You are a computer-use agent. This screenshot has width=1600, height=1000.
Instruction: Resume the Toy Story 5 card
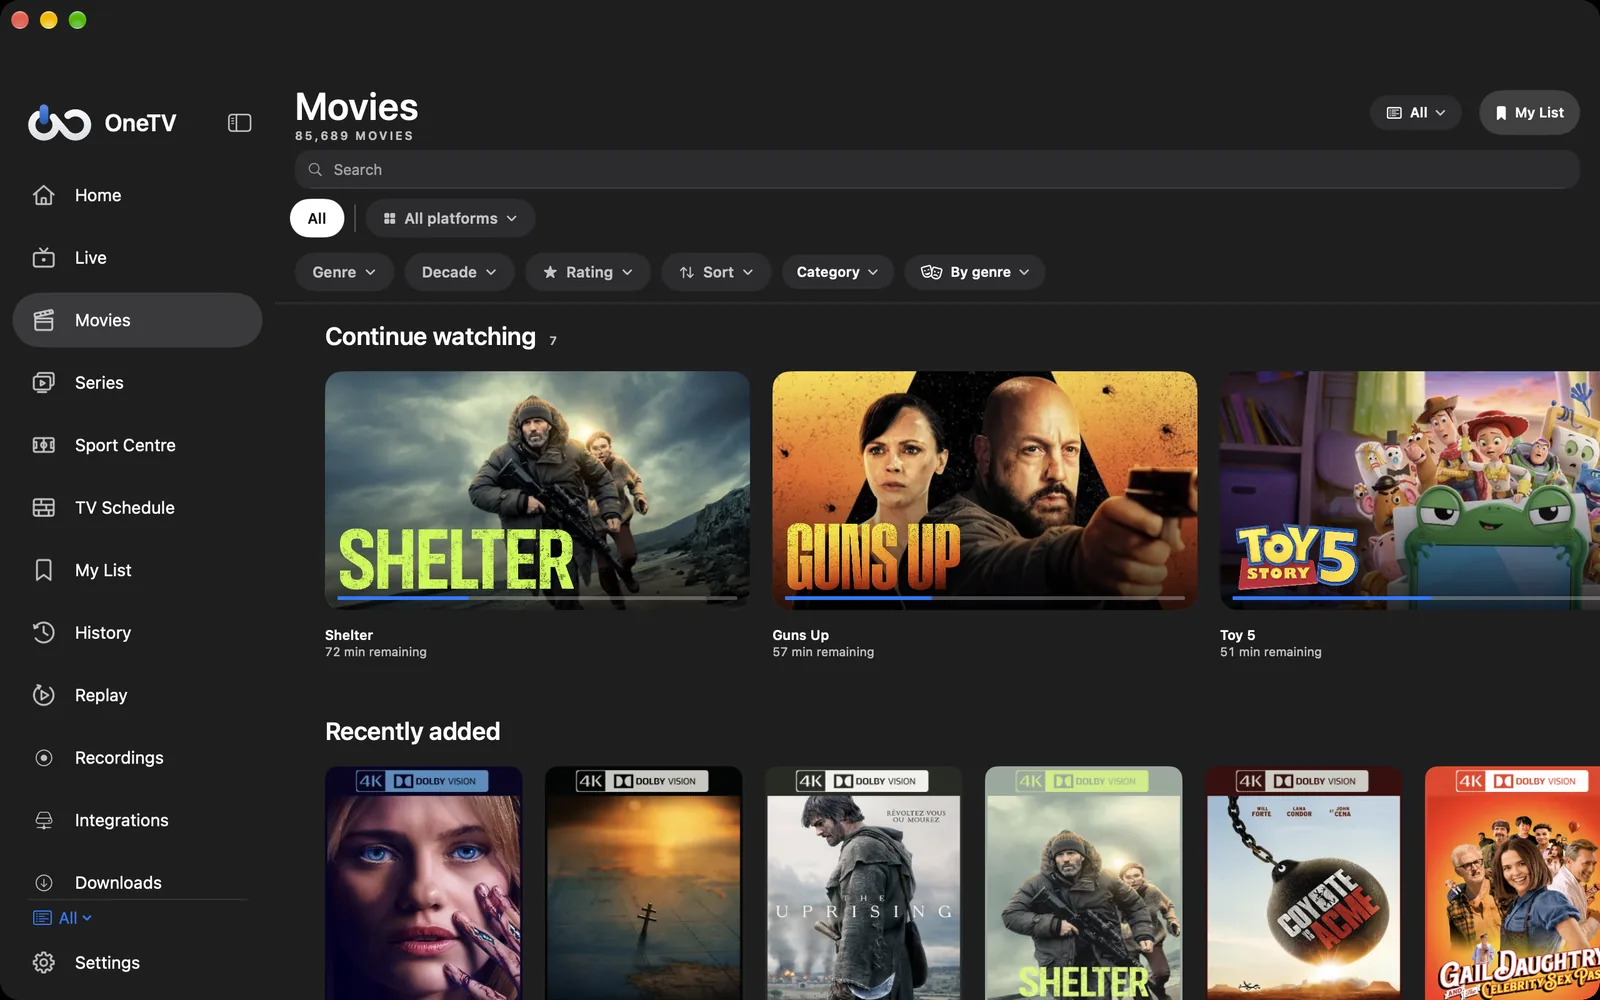pyautogui.click(x=1410, y=490)
